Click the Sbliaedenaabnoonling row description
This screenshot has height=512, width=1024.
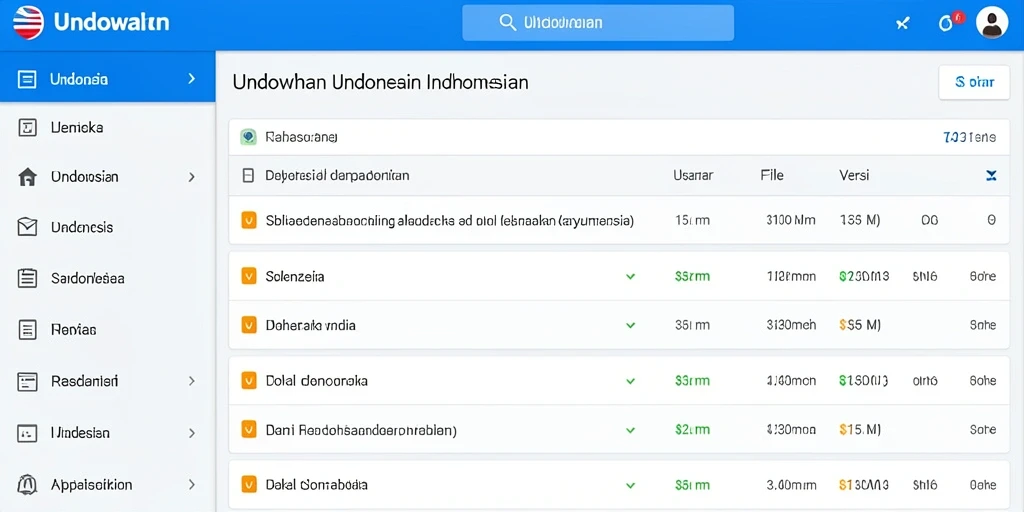click(x=450, y=220)
